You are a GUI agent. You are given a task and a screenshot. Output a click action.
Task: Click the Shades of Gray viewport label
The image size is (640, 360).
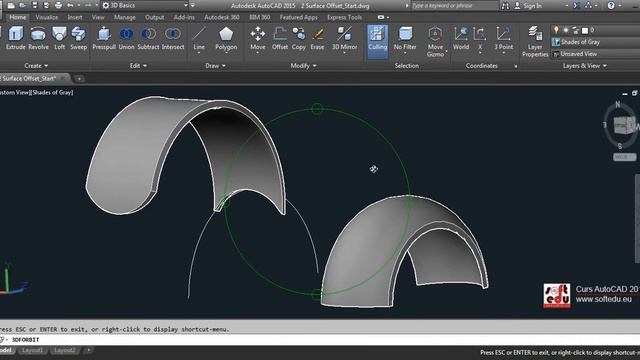click(53, 93)
